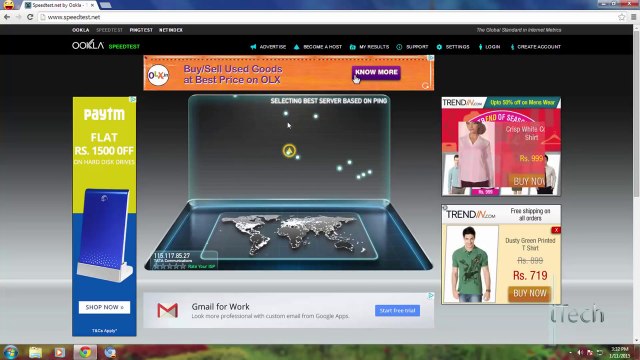Click Settings gear icon
Viewport: 640px width, 360px height.
pyautogui.click(x=439, y=47)
